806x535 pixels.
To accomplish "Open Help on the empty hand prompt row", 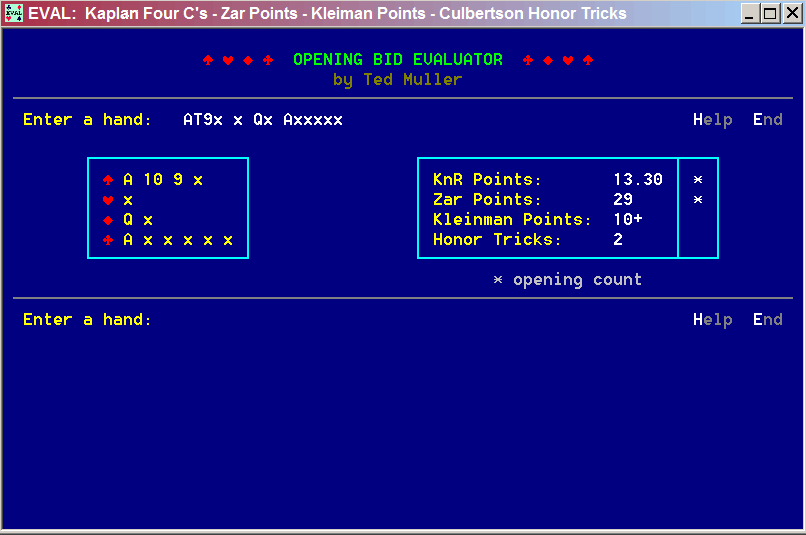I will click(712, 320).
